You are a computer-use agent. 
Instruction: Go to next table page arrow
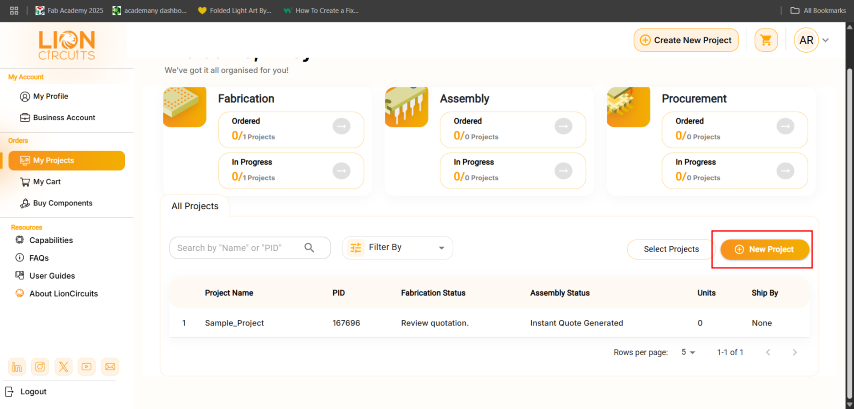click(795, 352)
